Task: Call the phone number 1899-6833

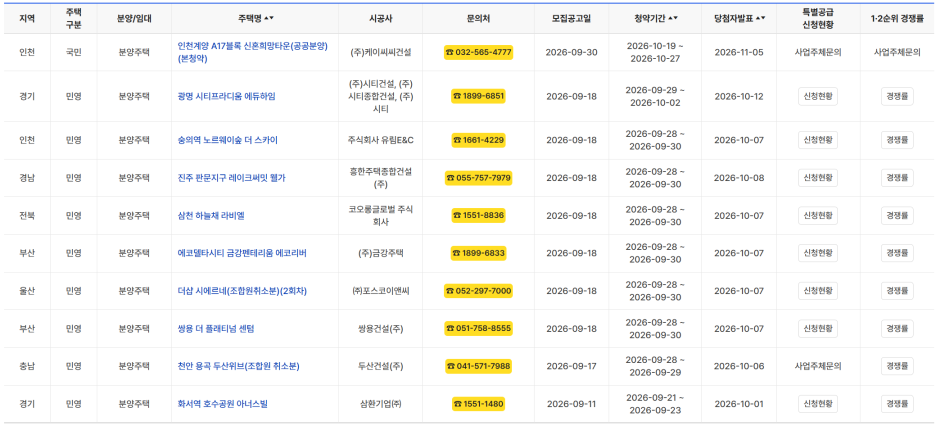Action: 478,254
